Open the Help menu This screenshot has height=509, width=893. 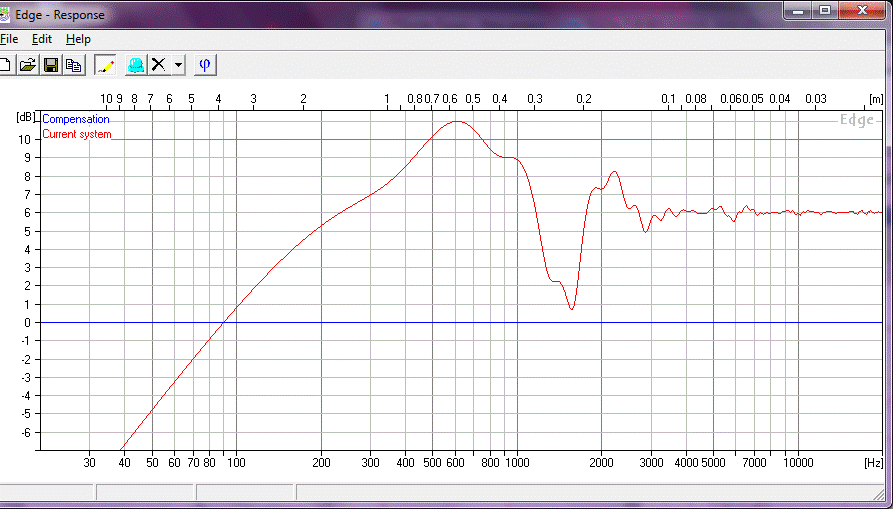point(78,39)
